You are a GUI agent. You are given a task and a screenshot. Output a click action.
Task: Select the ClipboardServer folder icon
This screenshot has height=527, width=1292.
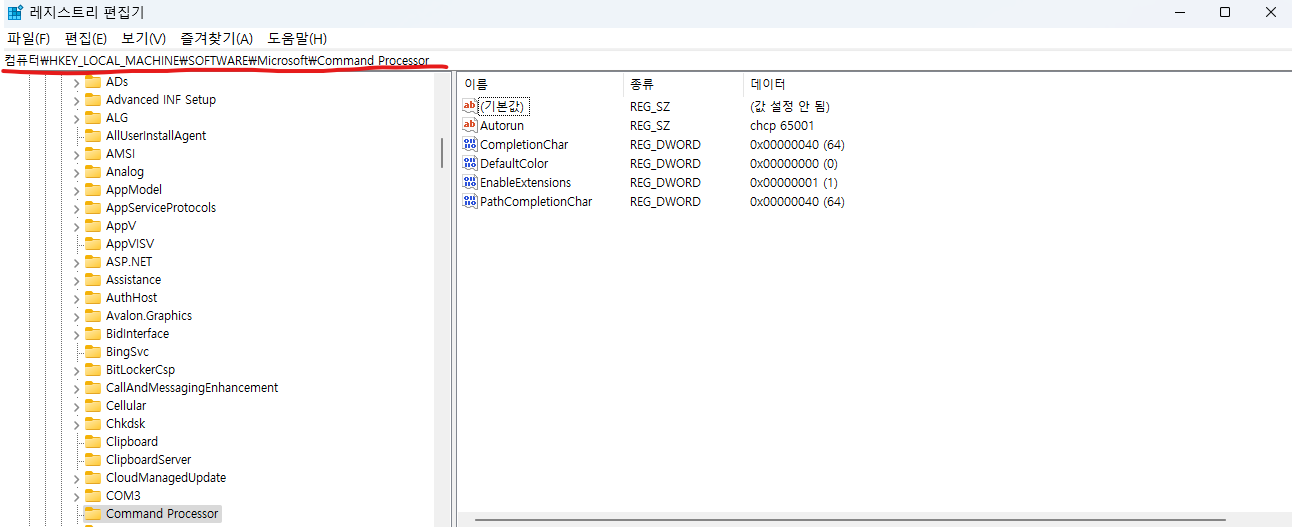click(93, 460)
